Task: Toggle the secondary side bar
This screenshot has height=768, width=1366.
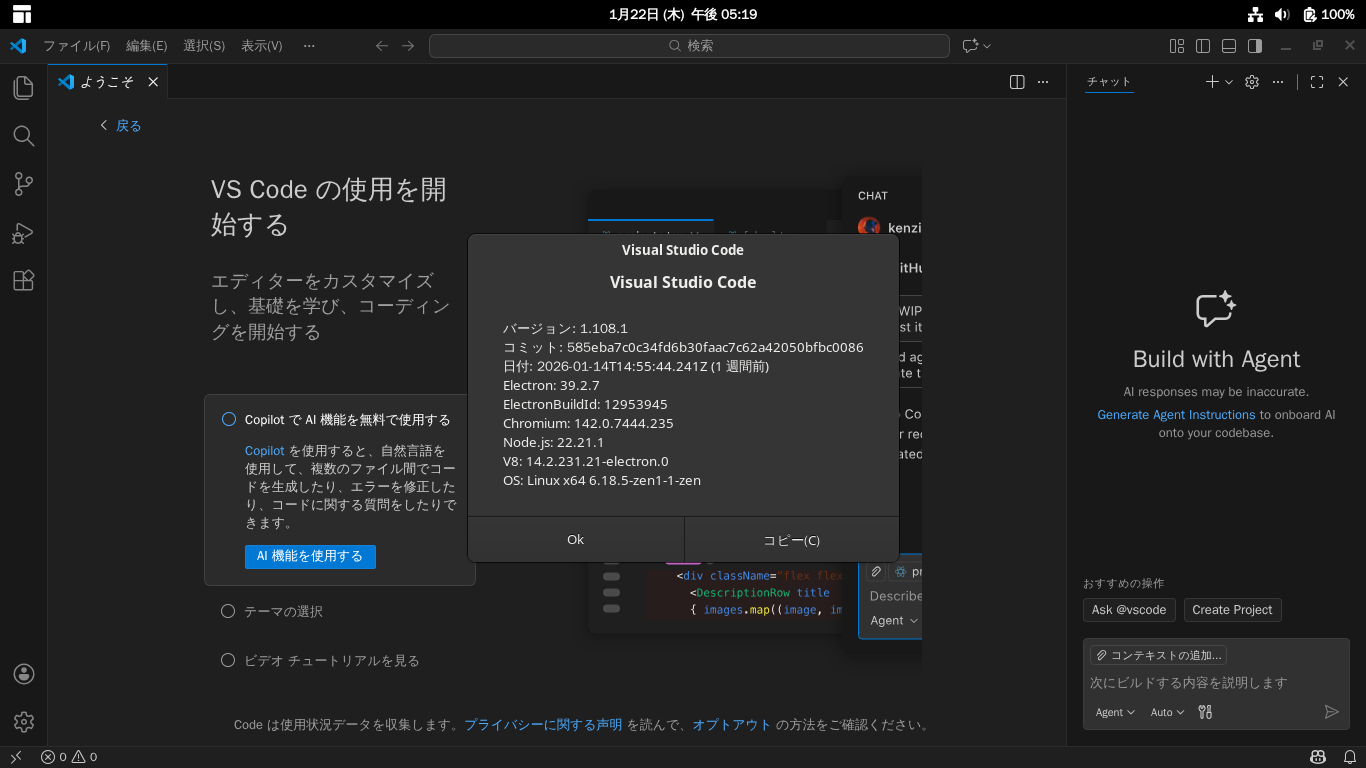Action: 1255,46
